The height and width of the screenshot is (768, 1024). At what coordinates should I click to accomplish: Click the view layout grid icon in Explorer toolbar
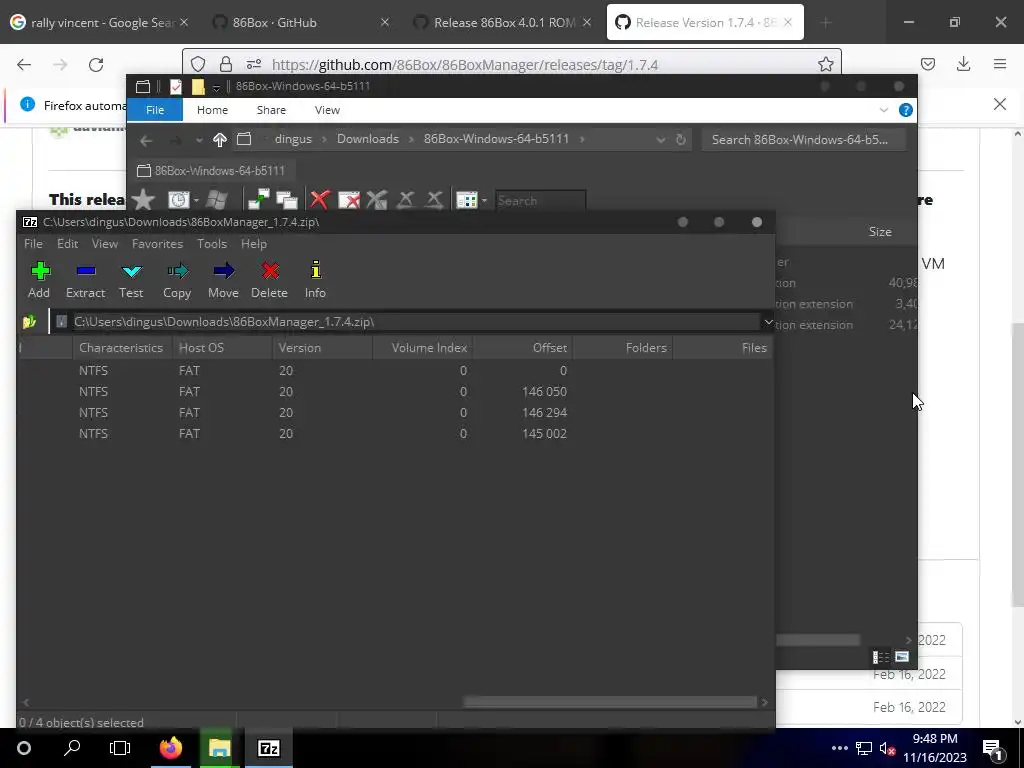coord(467,200)
